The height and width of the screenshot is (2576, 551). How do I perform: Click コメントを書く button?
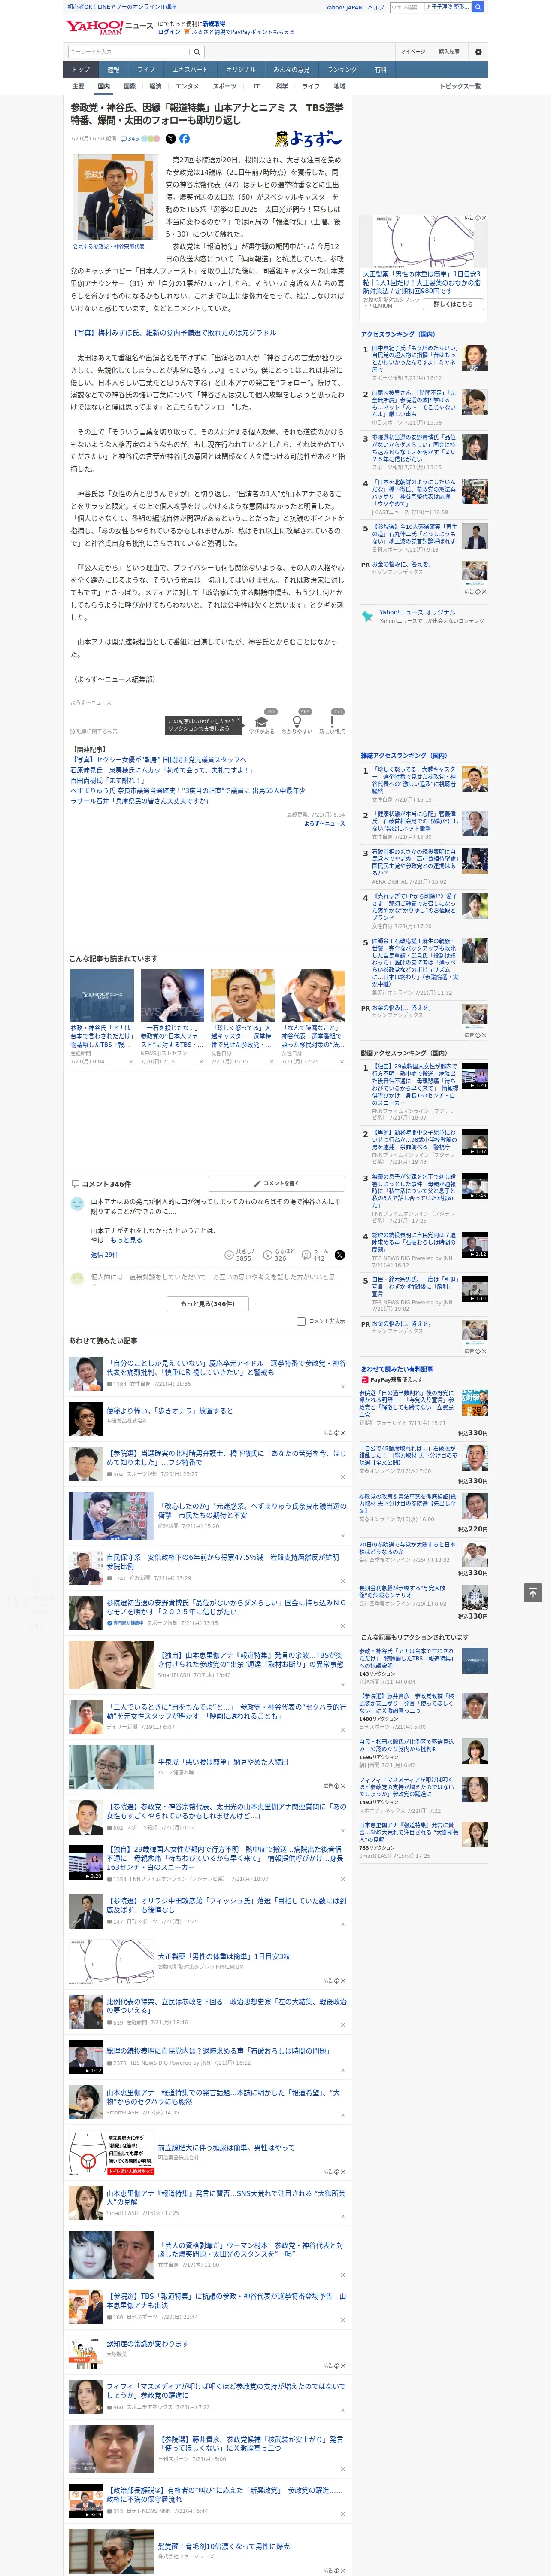276,1183
